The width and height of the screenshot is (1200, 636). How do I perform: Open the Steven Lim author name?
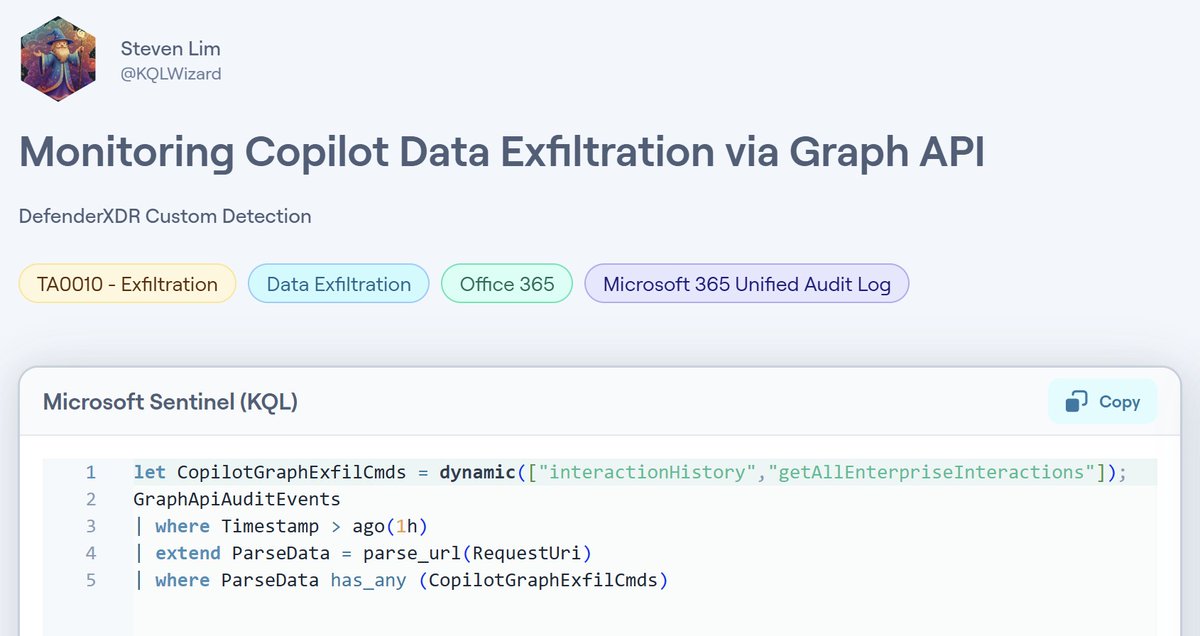(171, 48)
